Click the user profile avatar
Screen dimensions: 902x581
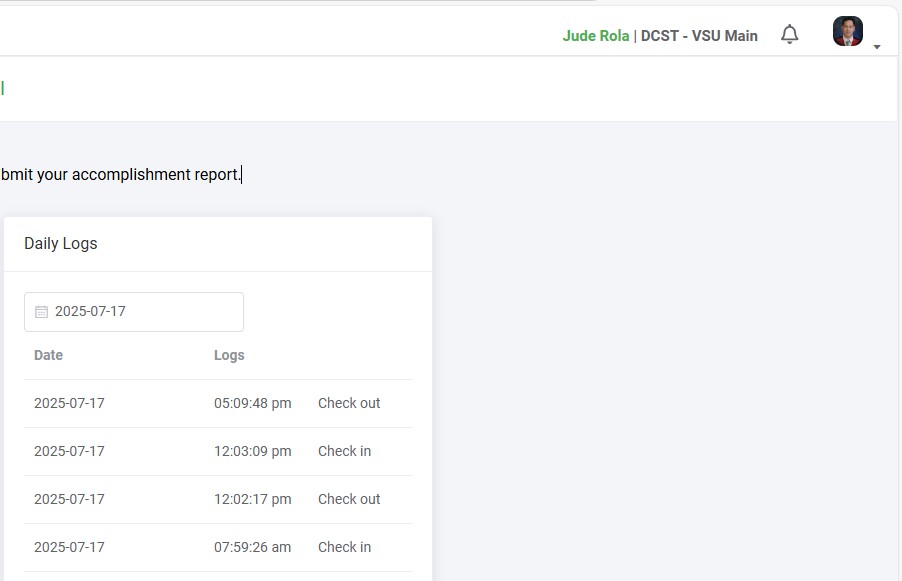coord(847,31)
